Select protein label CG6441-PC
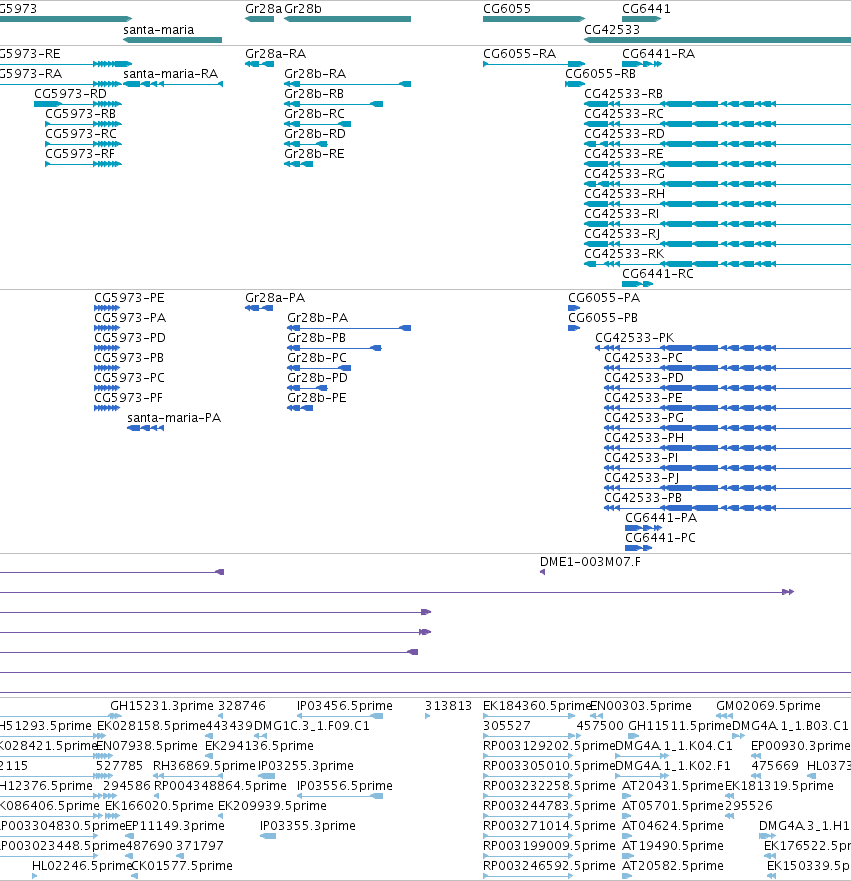 (660, 538)
